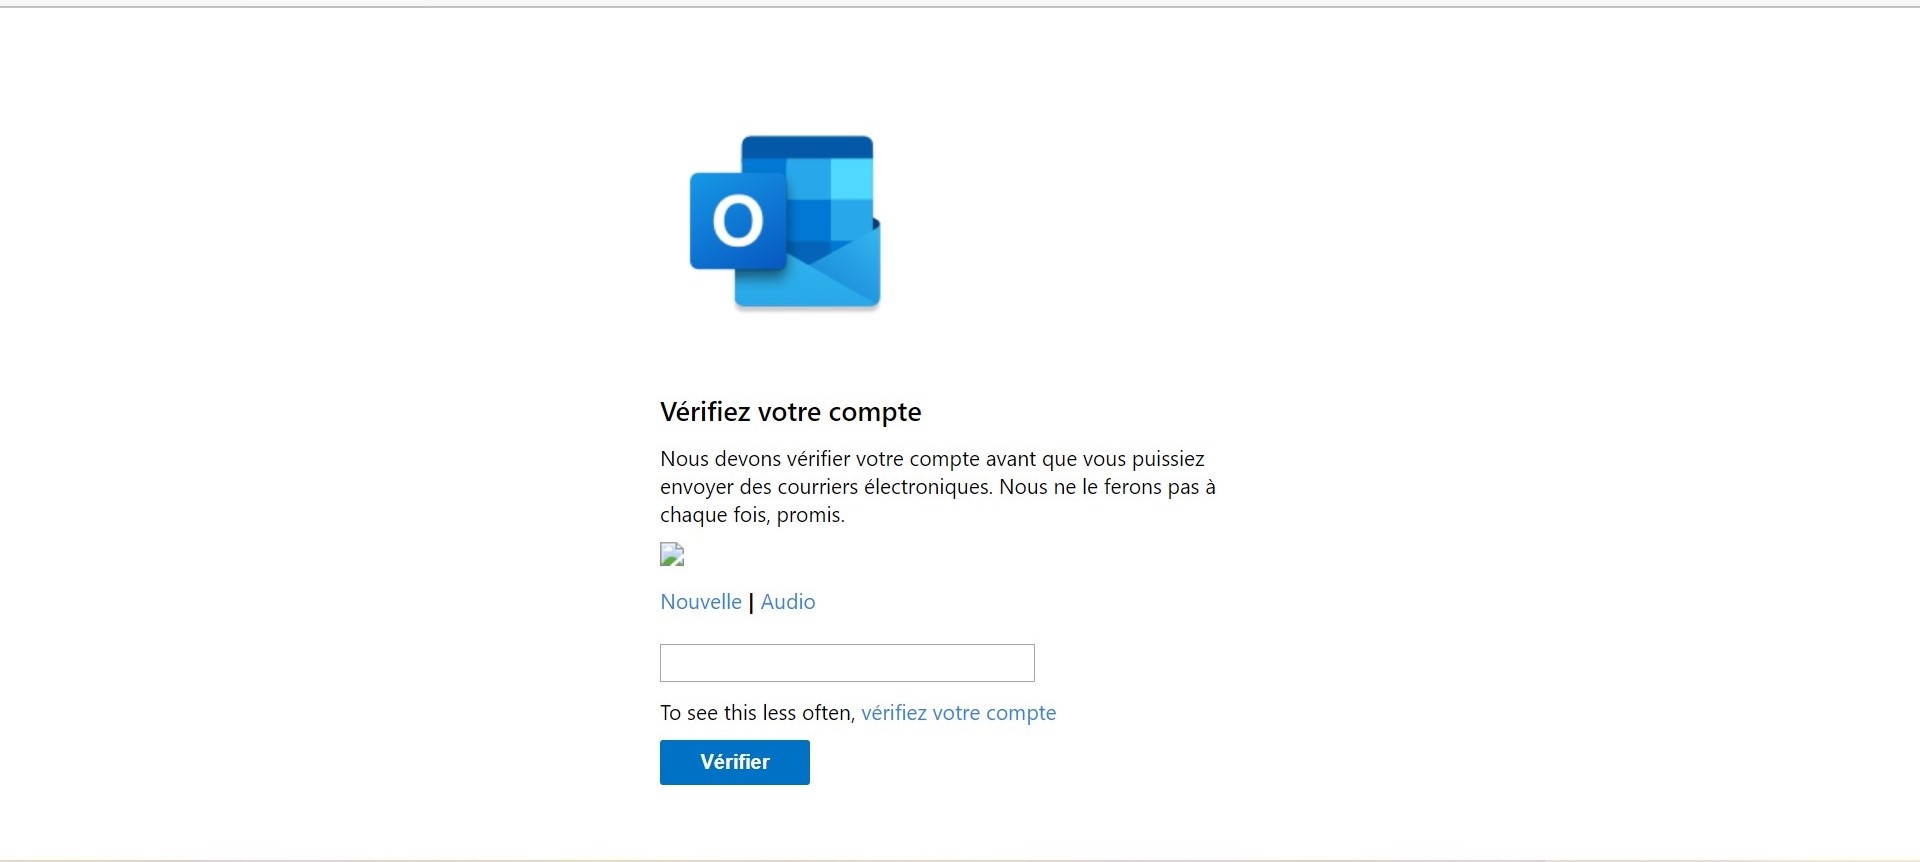Click the text 'chaque fois, promis.'
This screenshot has width=1920, height=862.
click(753, 515)
